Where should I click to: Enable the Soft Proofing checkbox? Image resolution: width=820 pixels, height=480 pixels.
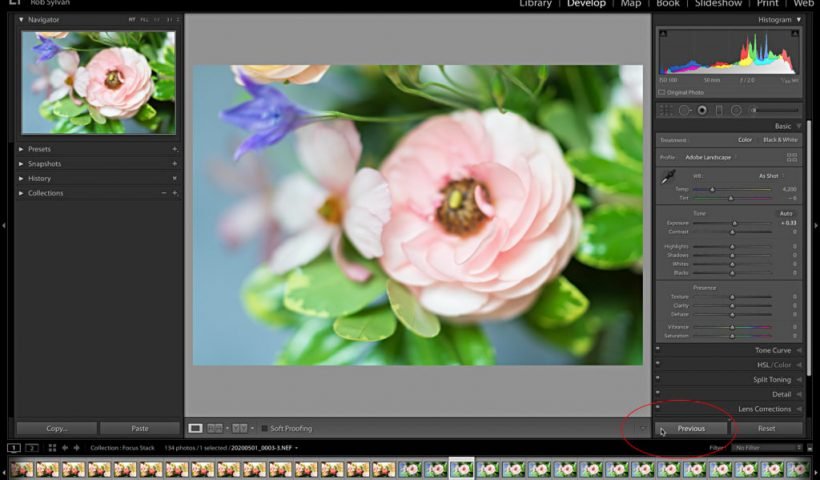(x=264, y=429)
